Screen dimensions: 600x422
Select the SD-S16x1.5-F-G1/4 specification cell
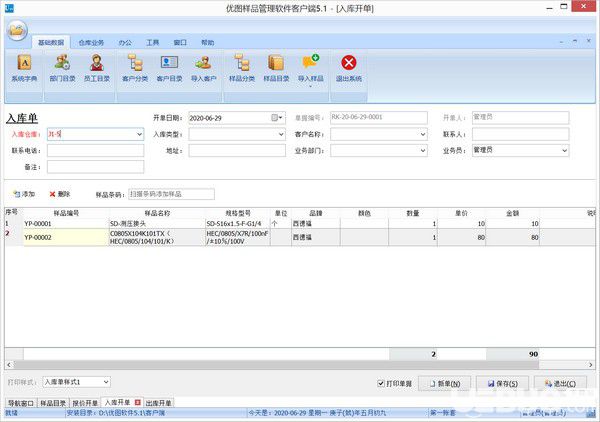click(x=238, y=223)
